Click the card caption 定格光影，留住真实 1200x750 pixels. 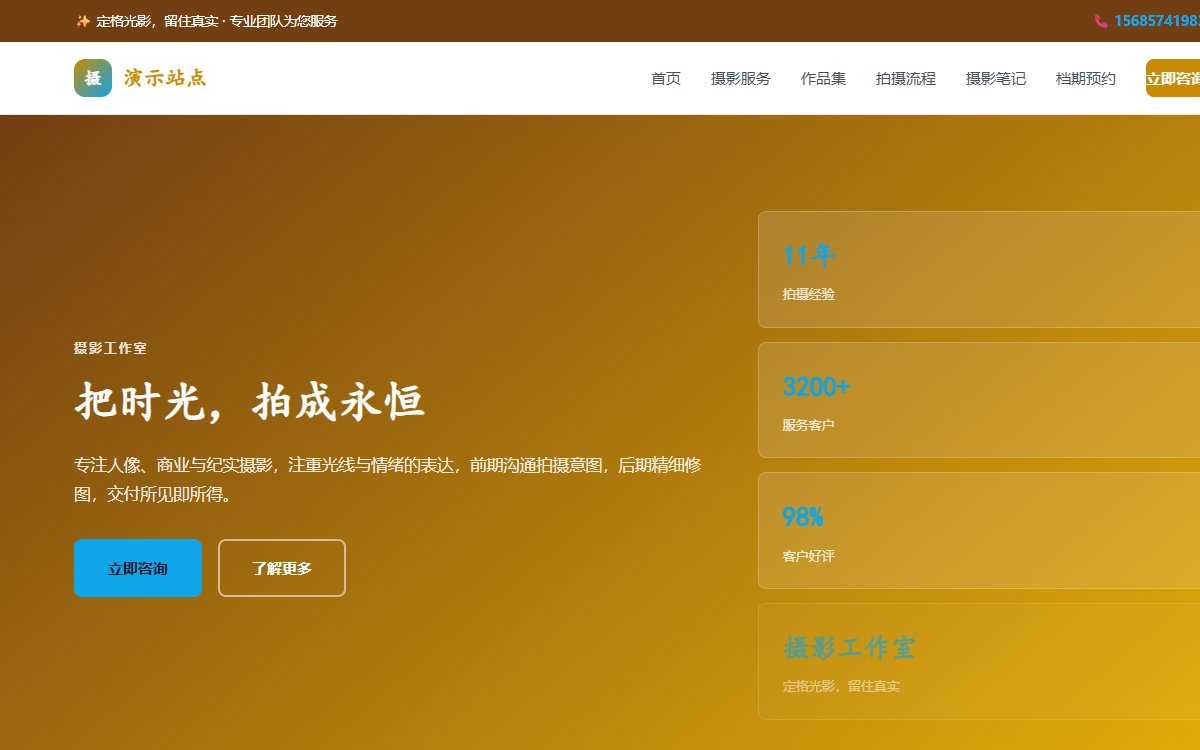841,686
